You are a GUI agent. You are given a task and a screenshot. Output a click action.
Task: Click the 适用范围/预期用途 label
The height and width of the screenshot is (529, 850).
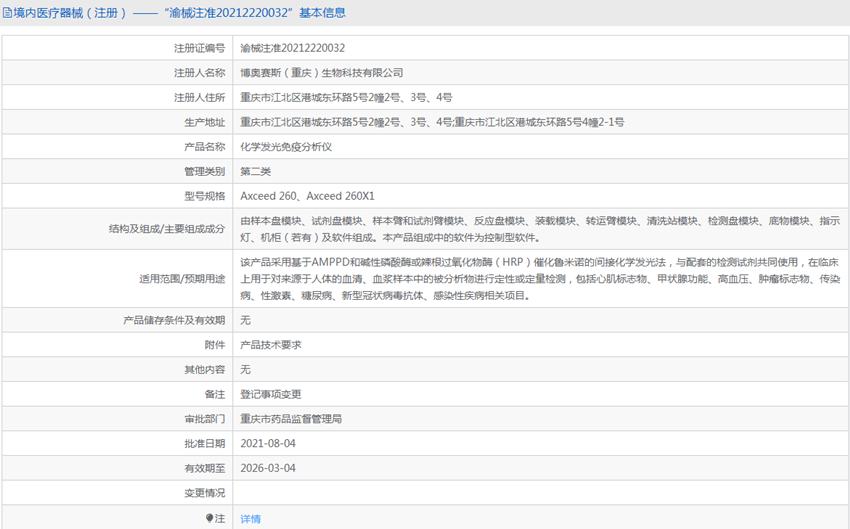tap(182, 279)
